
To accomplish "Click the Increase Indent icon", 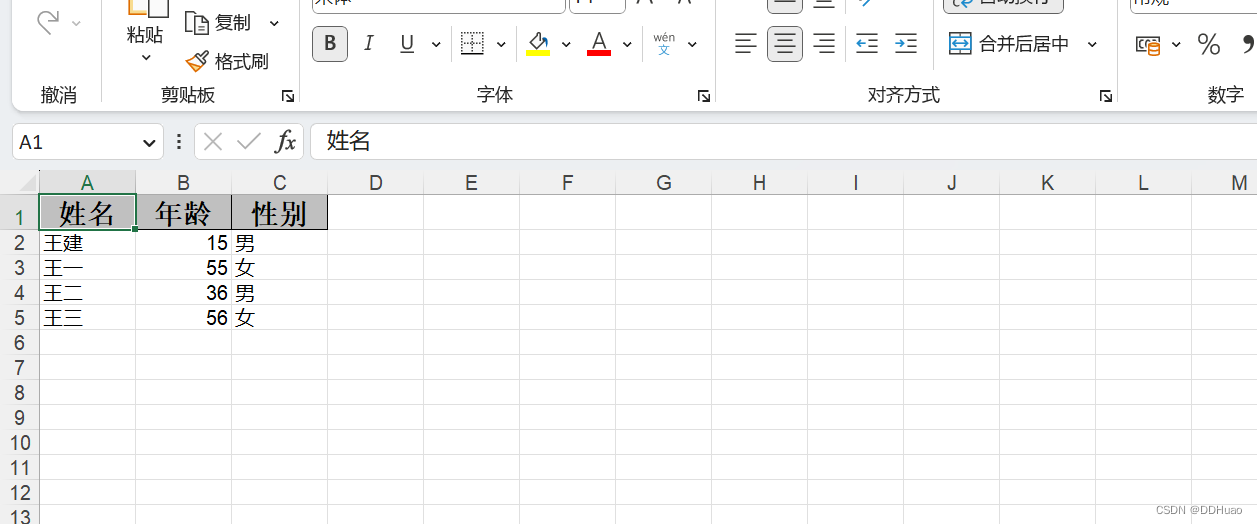I will pyautogui.click(x=906, y=44).
